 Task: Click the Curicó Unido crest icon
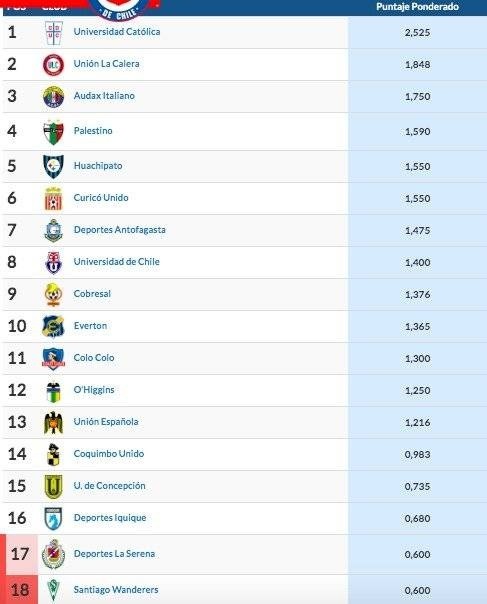(54, 199)
